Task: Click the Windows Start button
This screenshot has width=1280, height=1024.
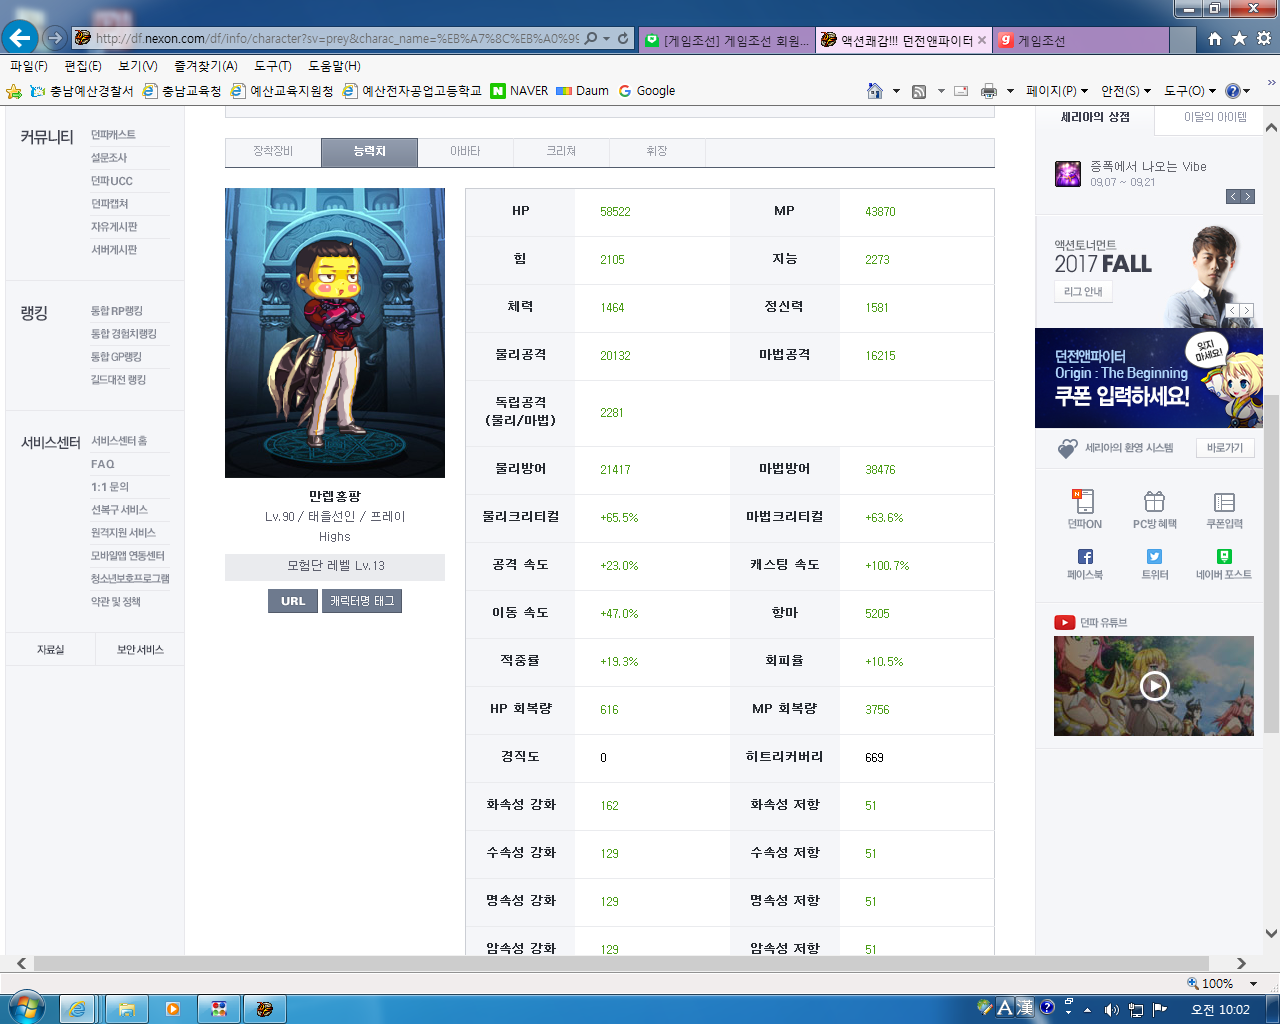Action: pos(25,1006)
